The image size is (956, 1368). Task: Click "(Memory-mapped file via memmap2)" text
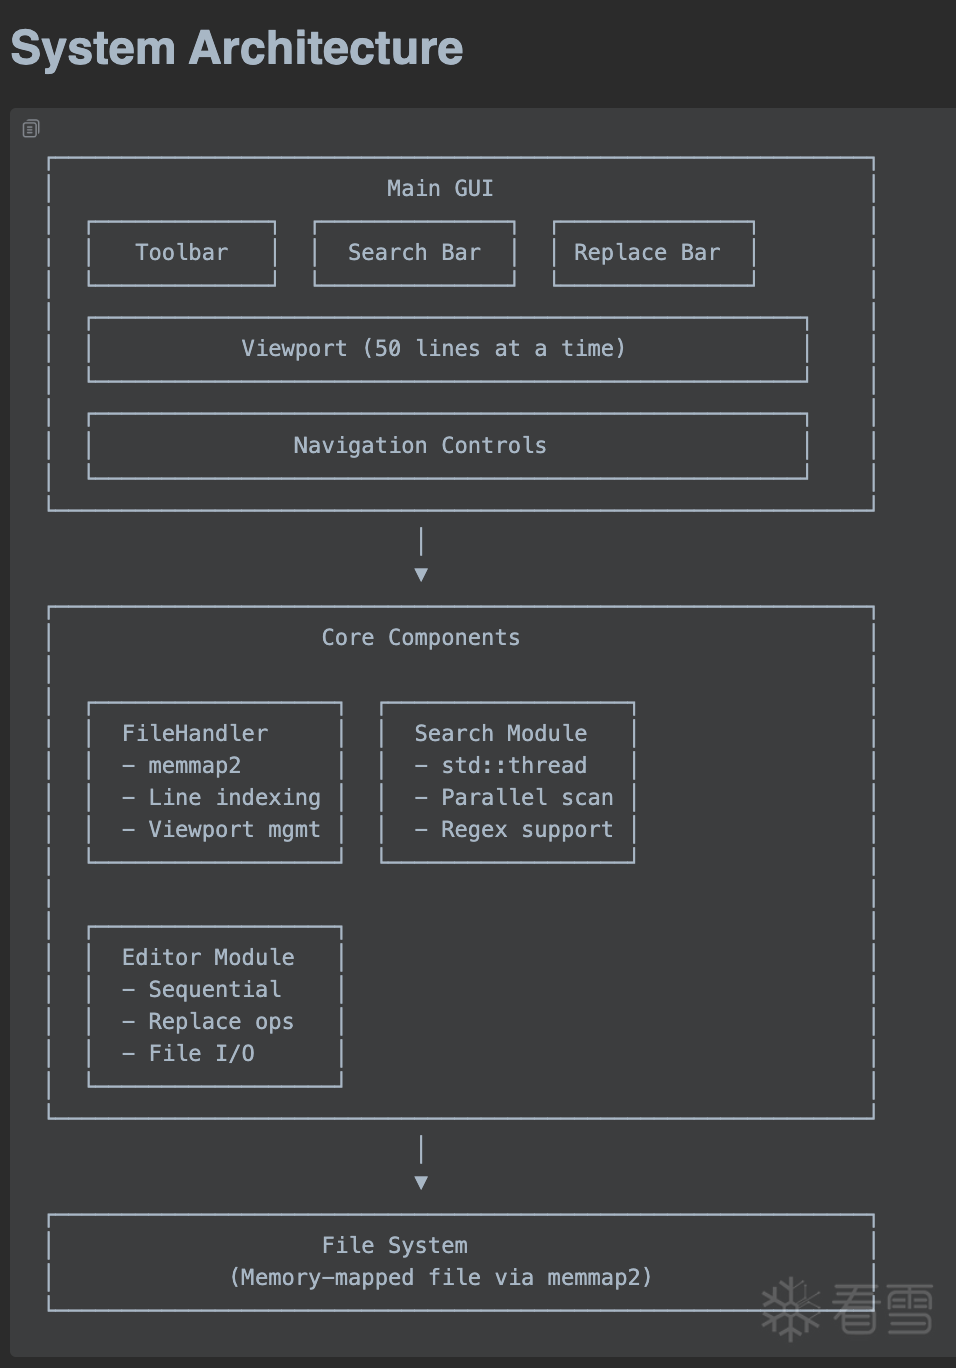point(441,1277)
